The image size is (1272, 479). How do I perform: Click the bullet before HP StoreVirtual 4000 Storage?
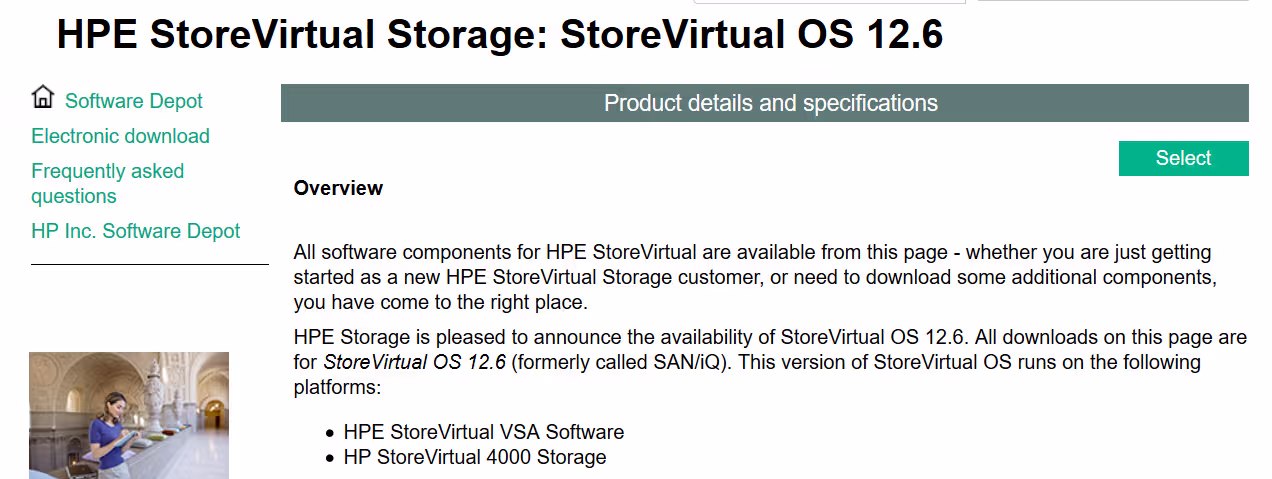tap(330, 458)
